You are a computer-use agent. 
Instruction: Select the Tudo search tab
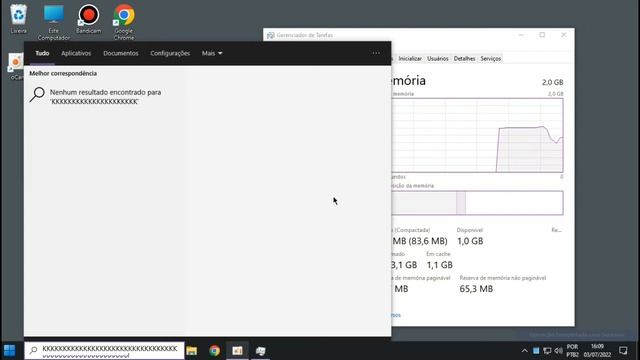[42, 53]
